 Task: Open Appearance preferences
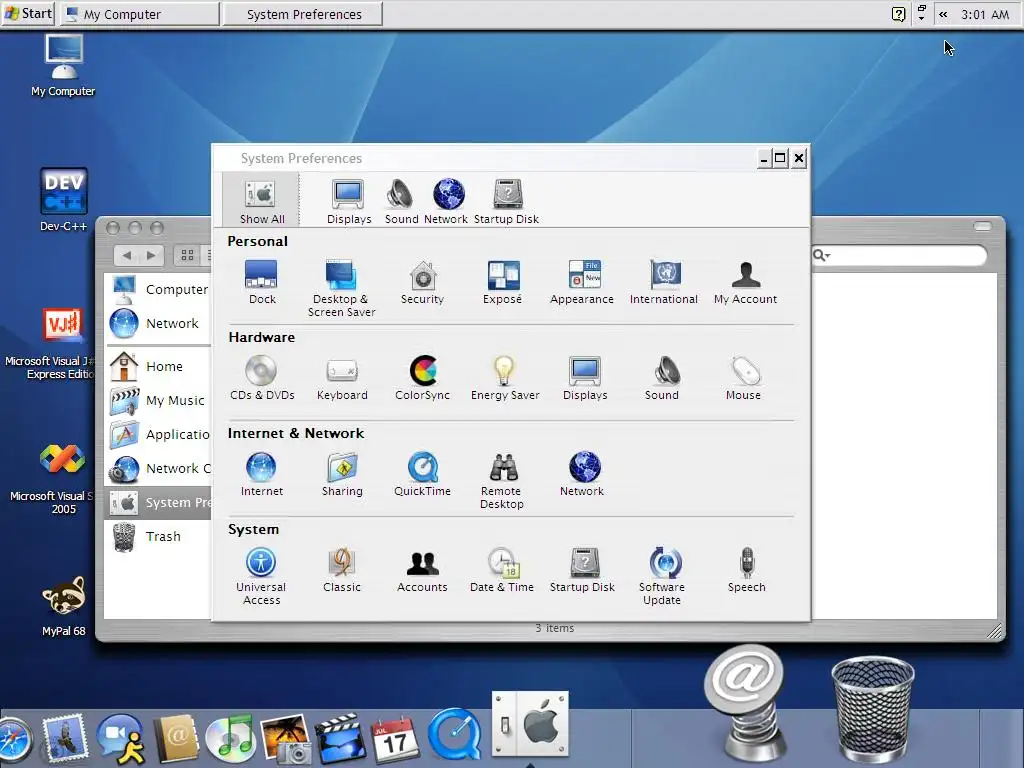point(582,282)
